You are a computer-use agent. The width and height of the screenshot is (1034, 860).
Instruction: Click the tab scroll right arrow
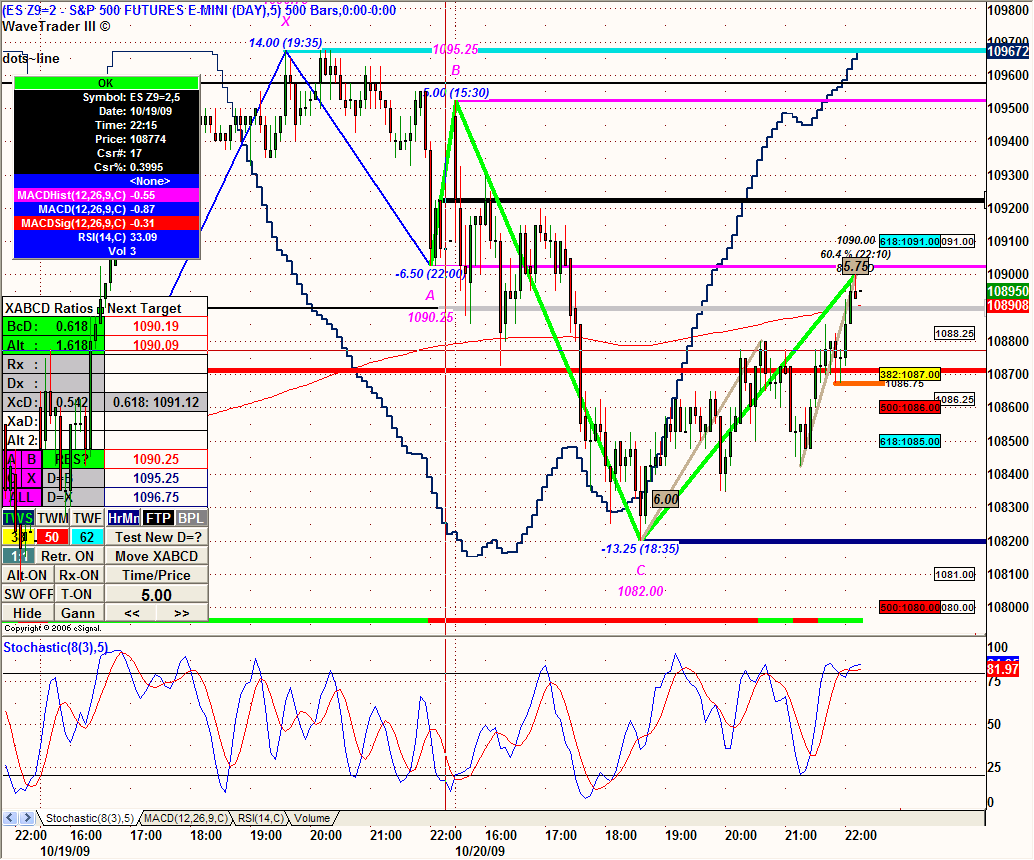tap(27, 818)
